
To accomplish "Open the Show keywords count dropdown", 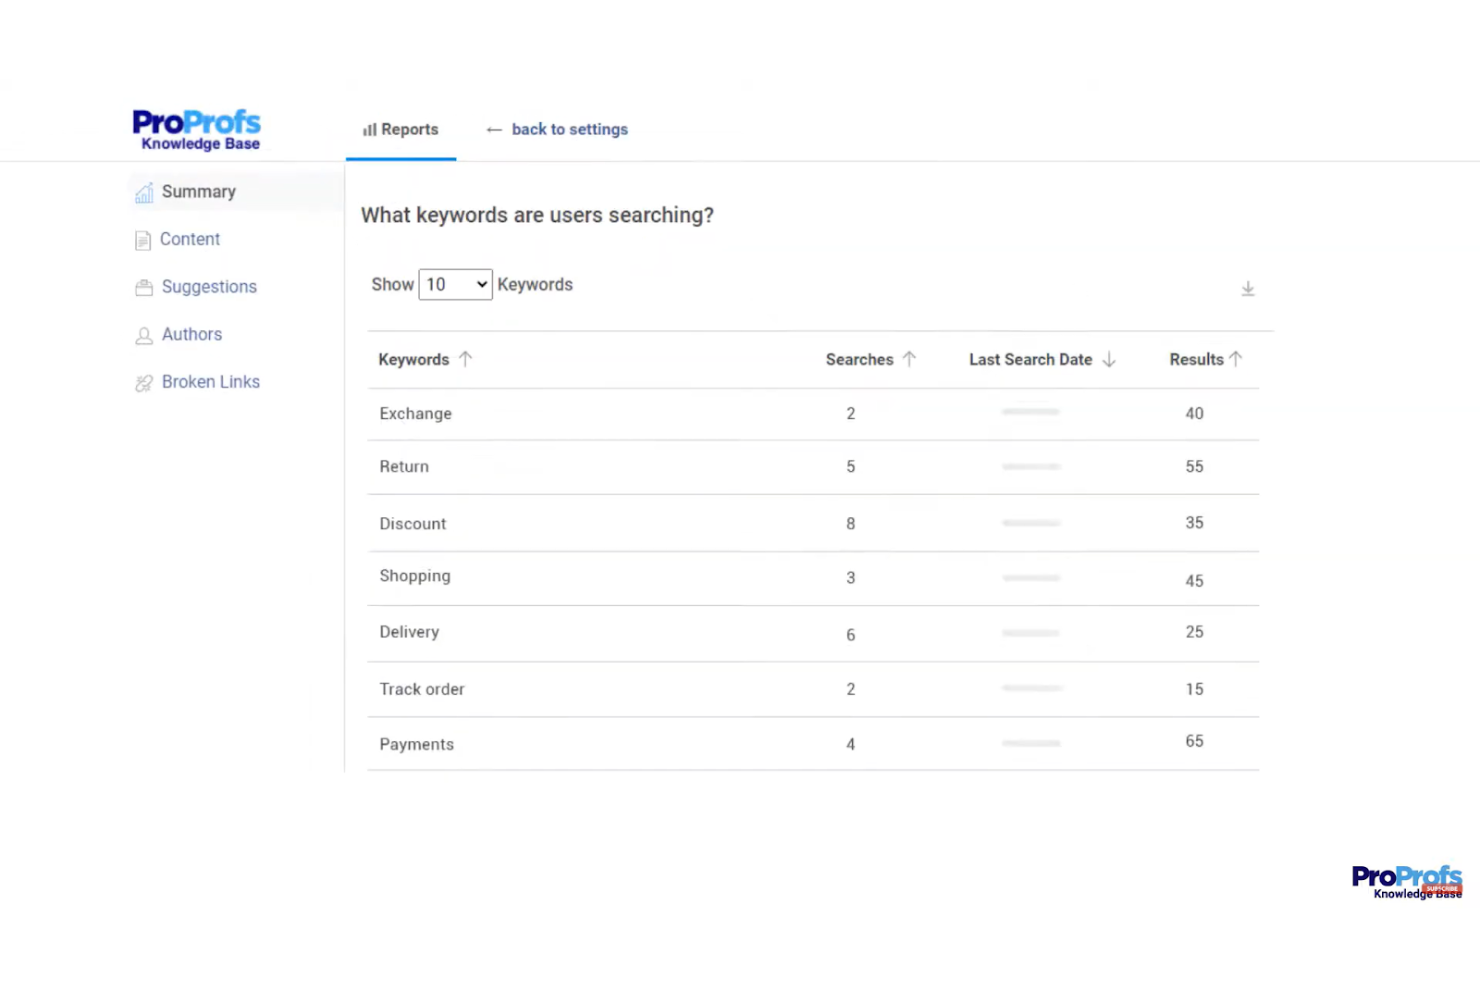I will (455, 284).
